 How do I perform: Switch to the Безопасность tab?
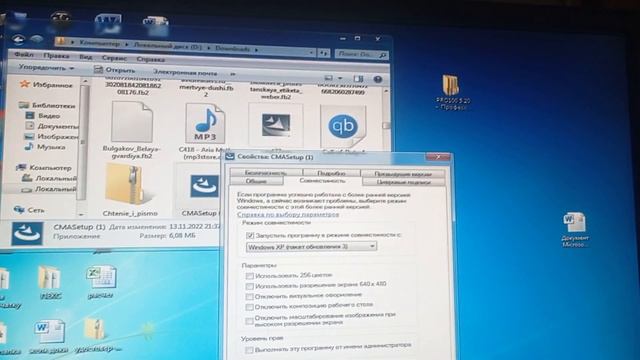coord(266,173)
